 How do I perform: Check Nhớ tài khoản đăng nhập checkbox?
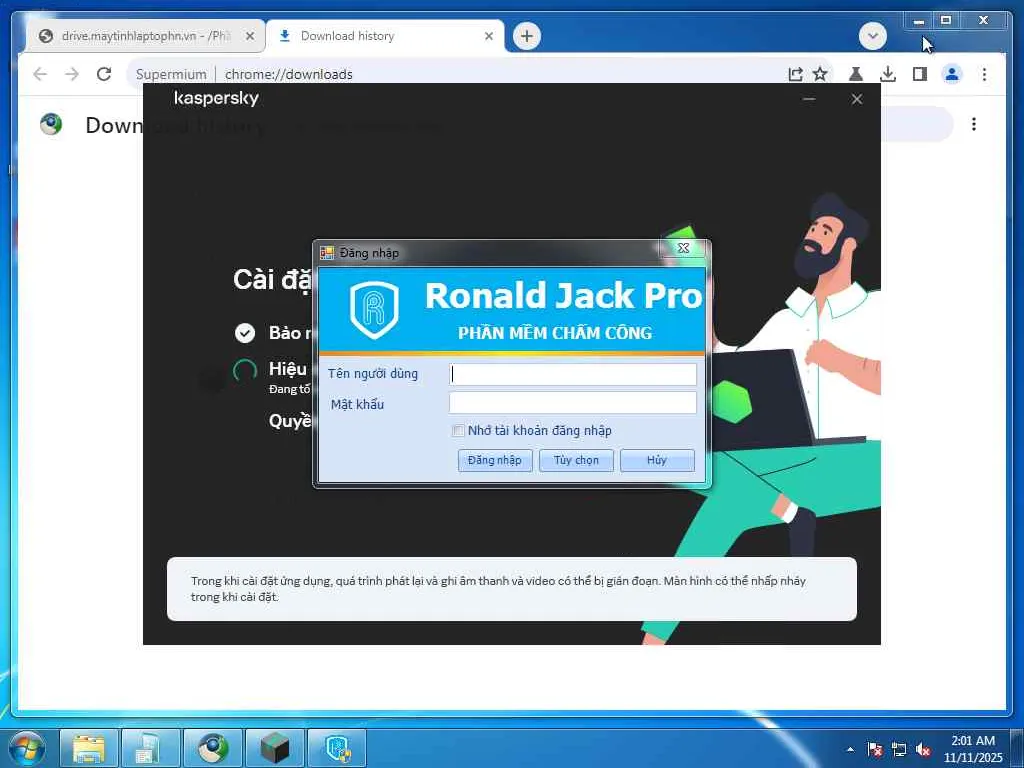[458, 430]
